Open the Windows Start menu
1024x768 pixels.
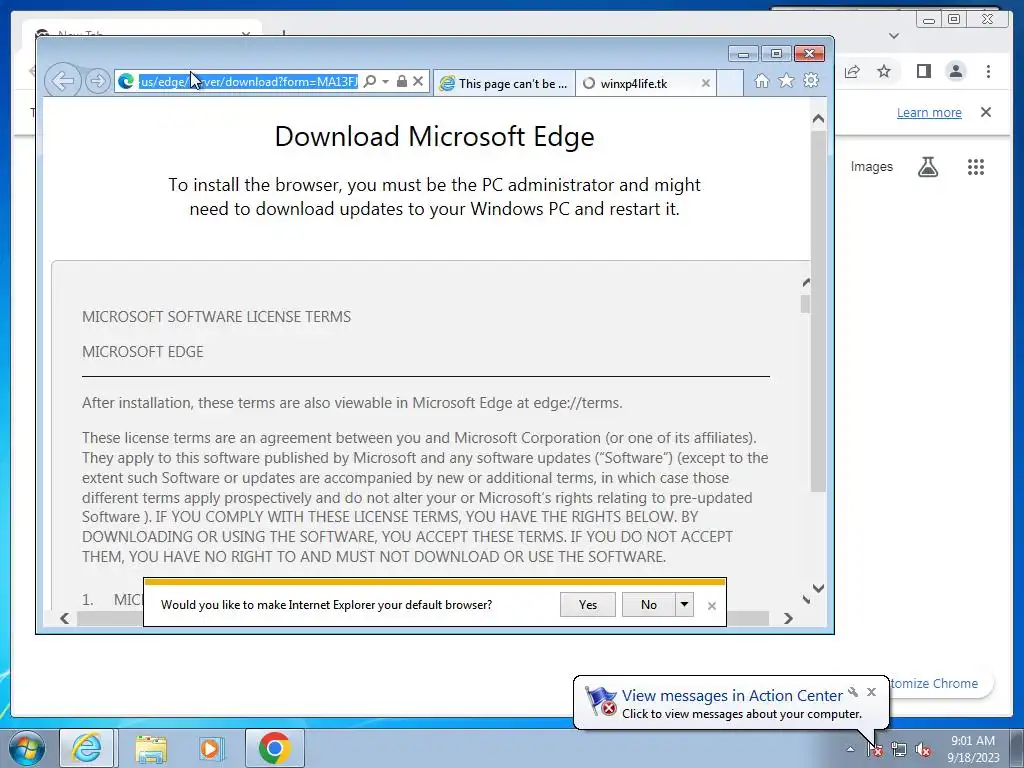point(27,748)
